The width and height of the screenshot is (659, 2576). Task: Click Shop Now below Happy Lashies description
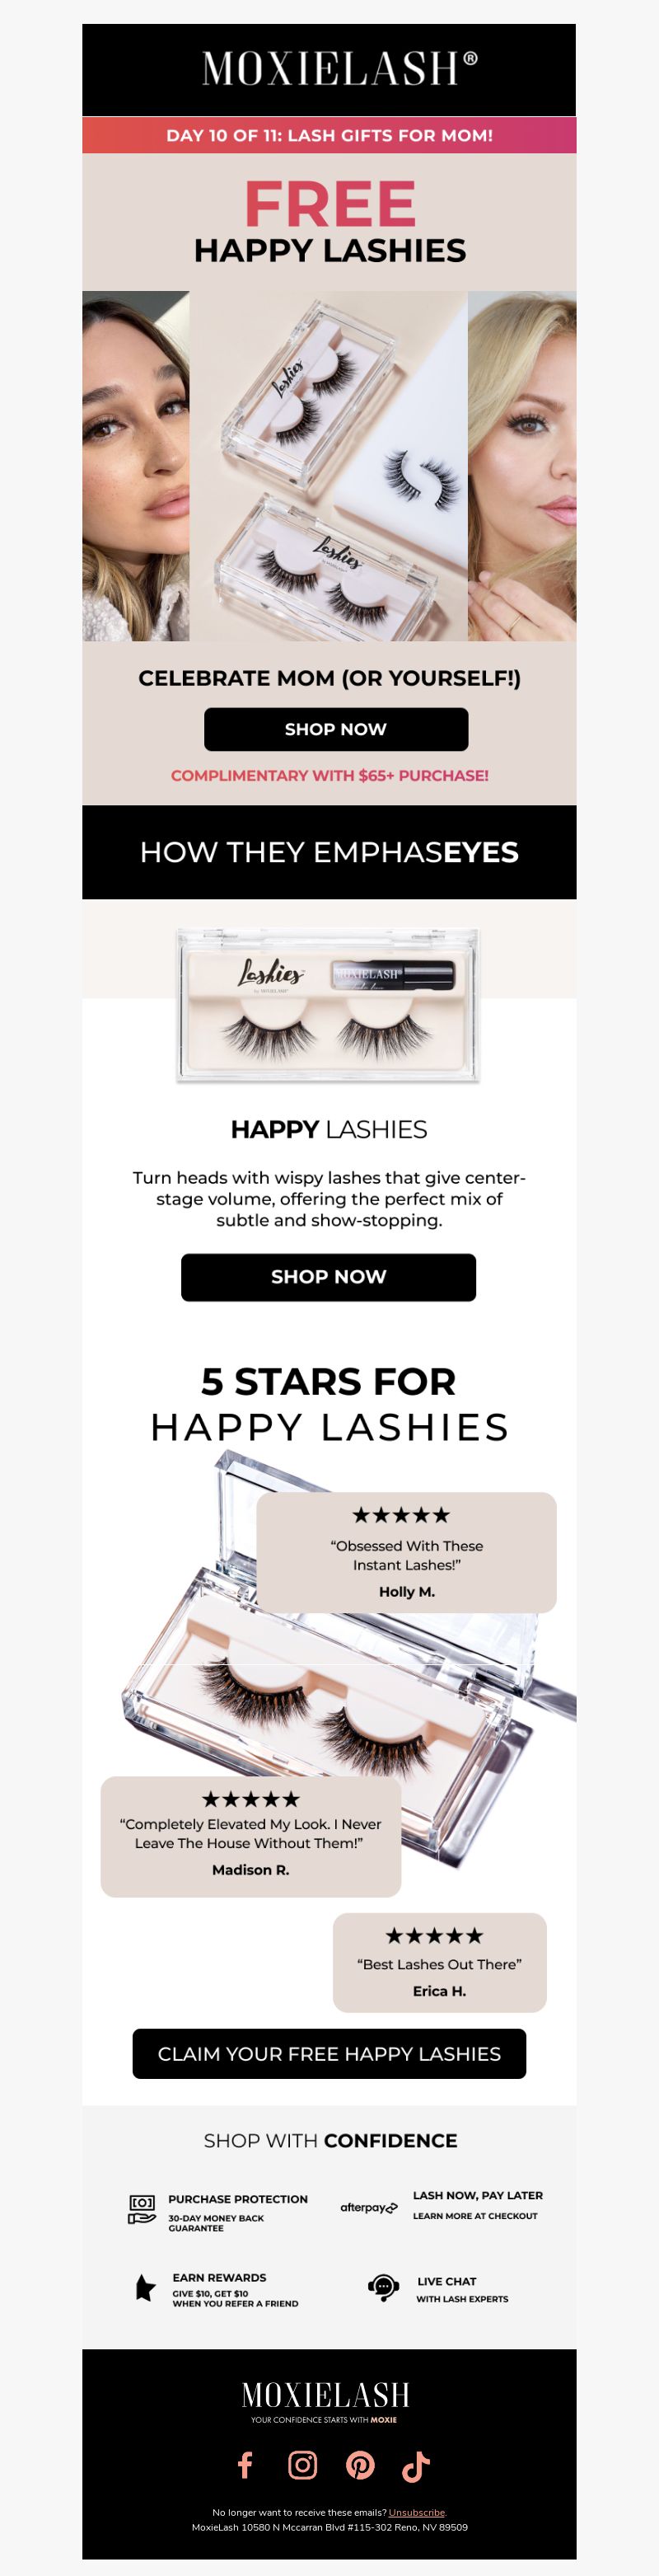pos(328,1277)
